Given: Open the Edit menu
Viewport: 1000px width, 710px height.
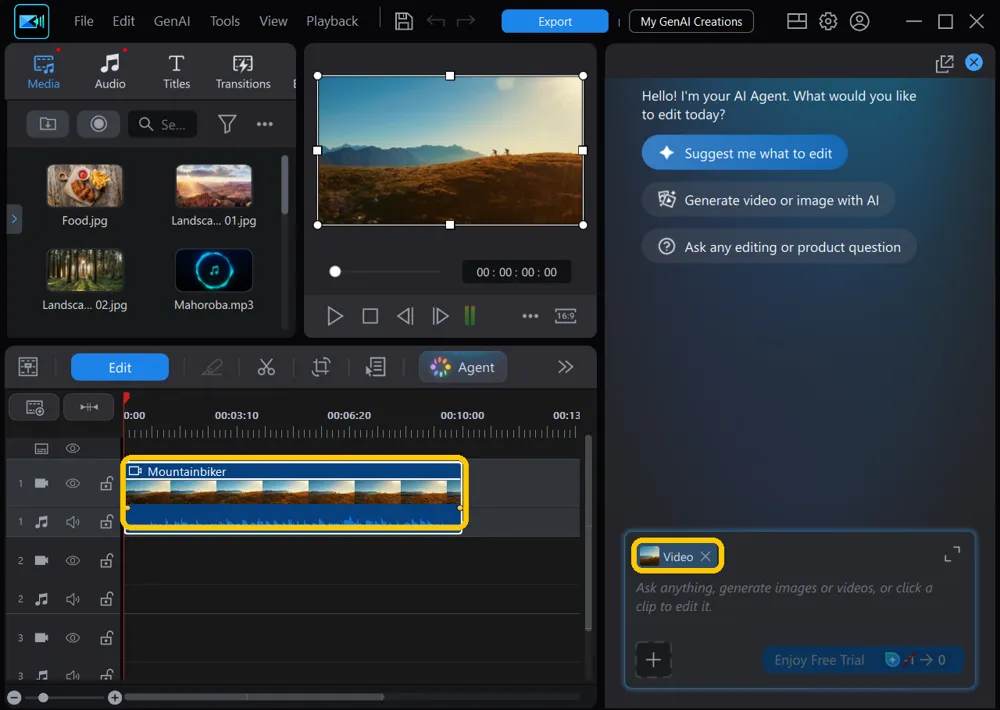Looking at the screenshot, I should (x=123, y=21).
